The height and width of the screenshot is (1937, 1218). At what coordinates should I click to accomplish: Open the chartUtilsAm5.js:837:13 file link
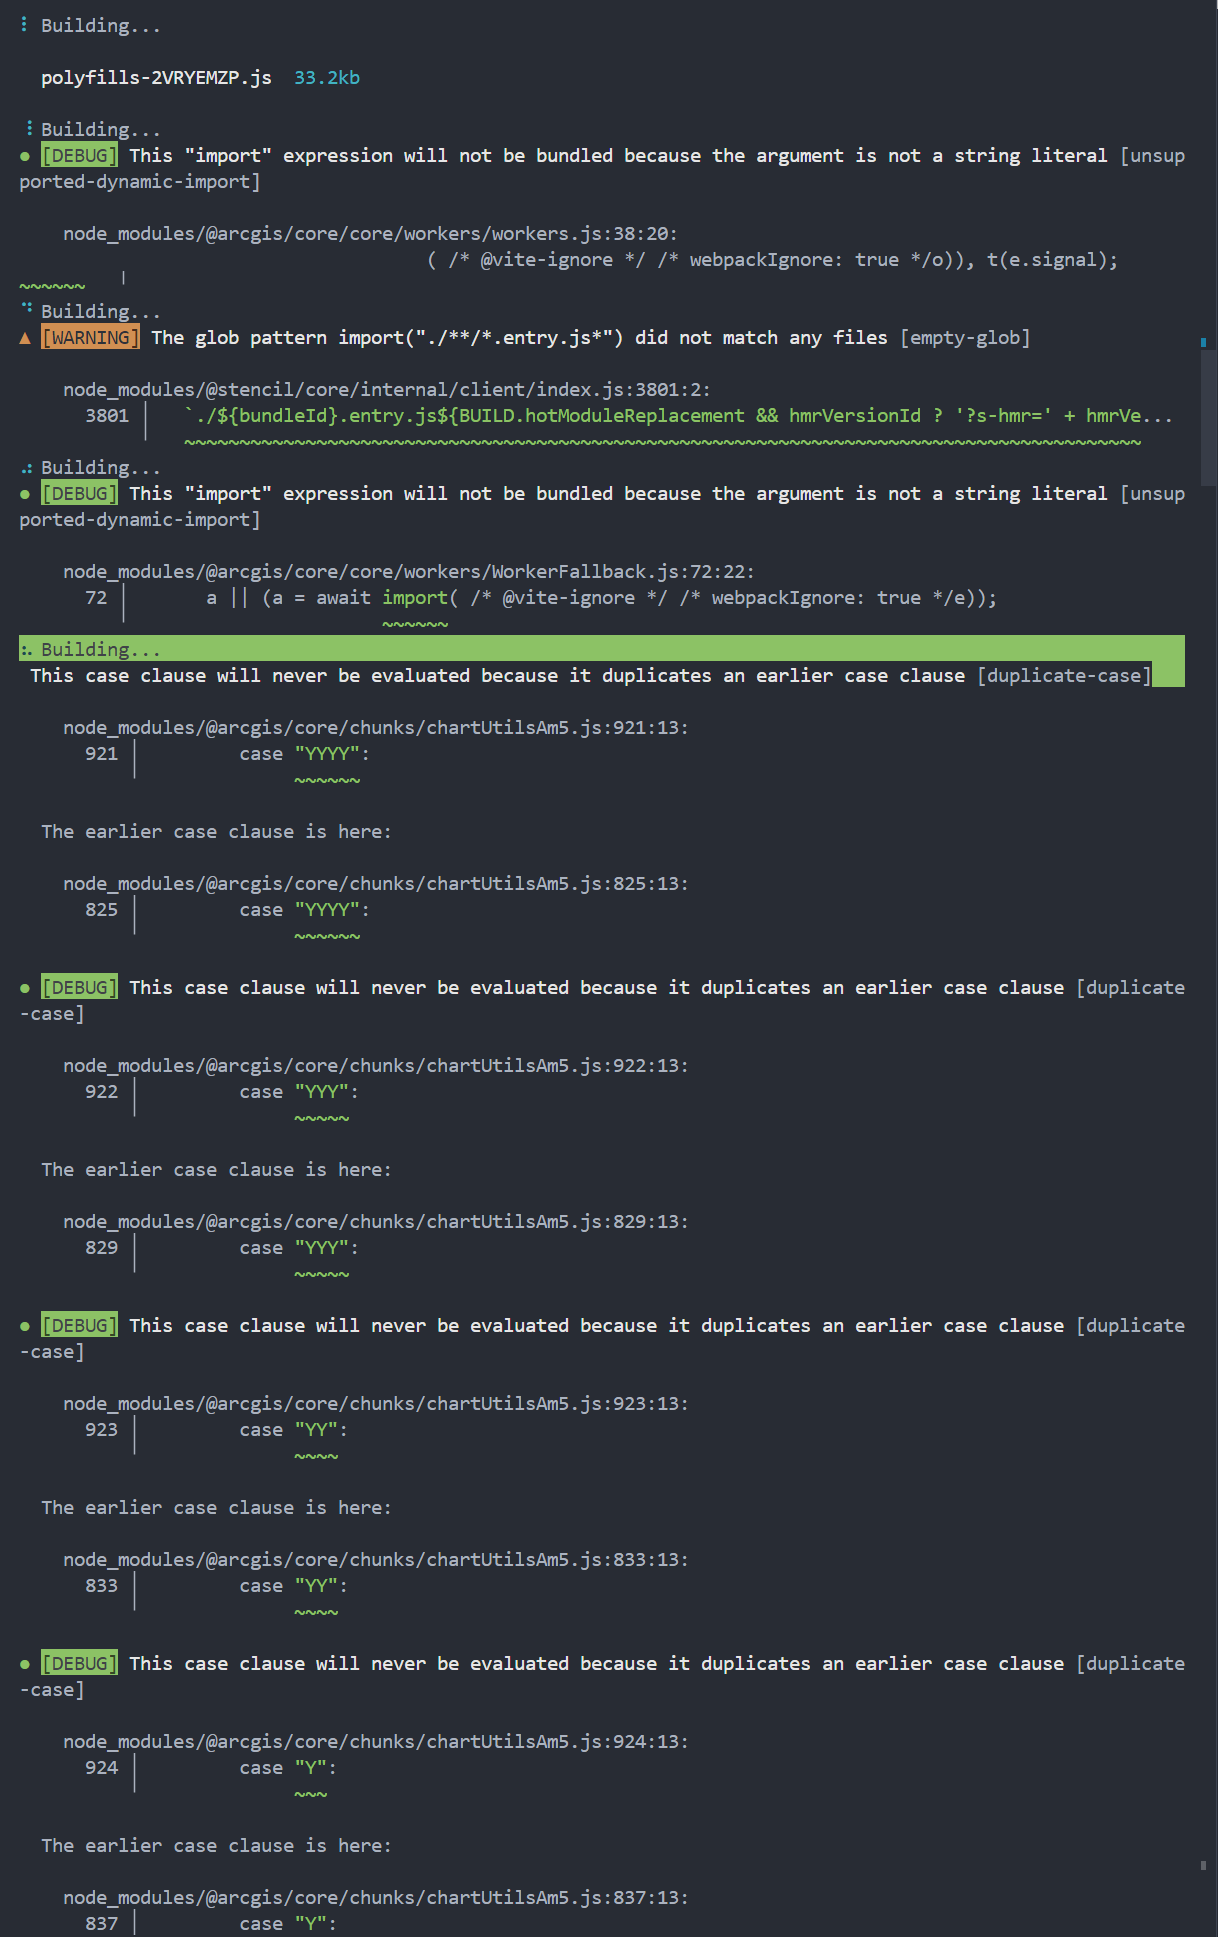pos(375,1898)
